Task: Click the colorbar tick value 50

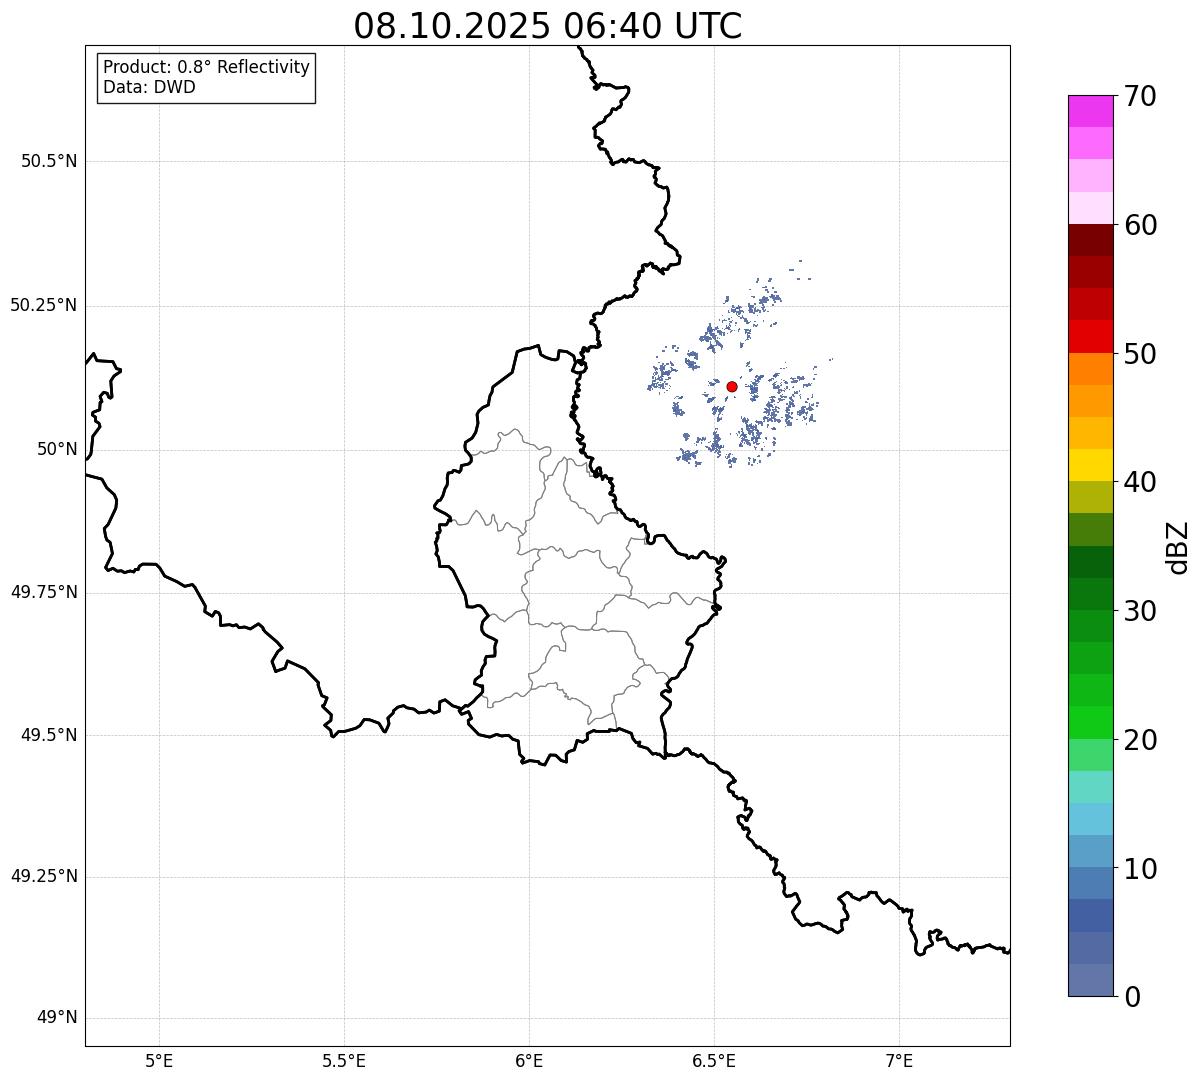Action: 1140,354
